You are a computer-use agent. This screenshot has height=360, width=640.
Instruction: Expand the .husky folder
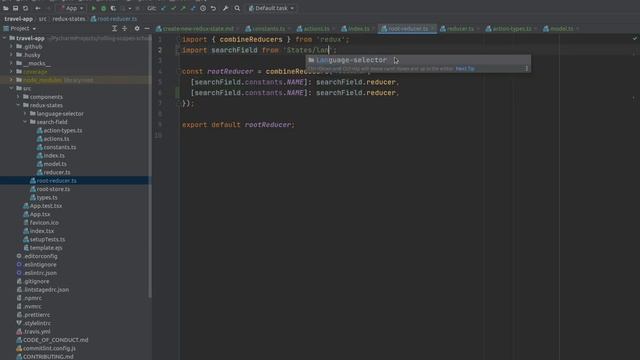(x=11, y=55)
